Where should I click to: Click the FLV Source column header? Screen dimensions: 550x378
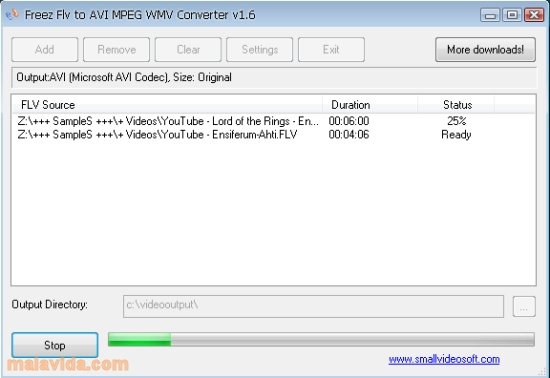(167, 105)
